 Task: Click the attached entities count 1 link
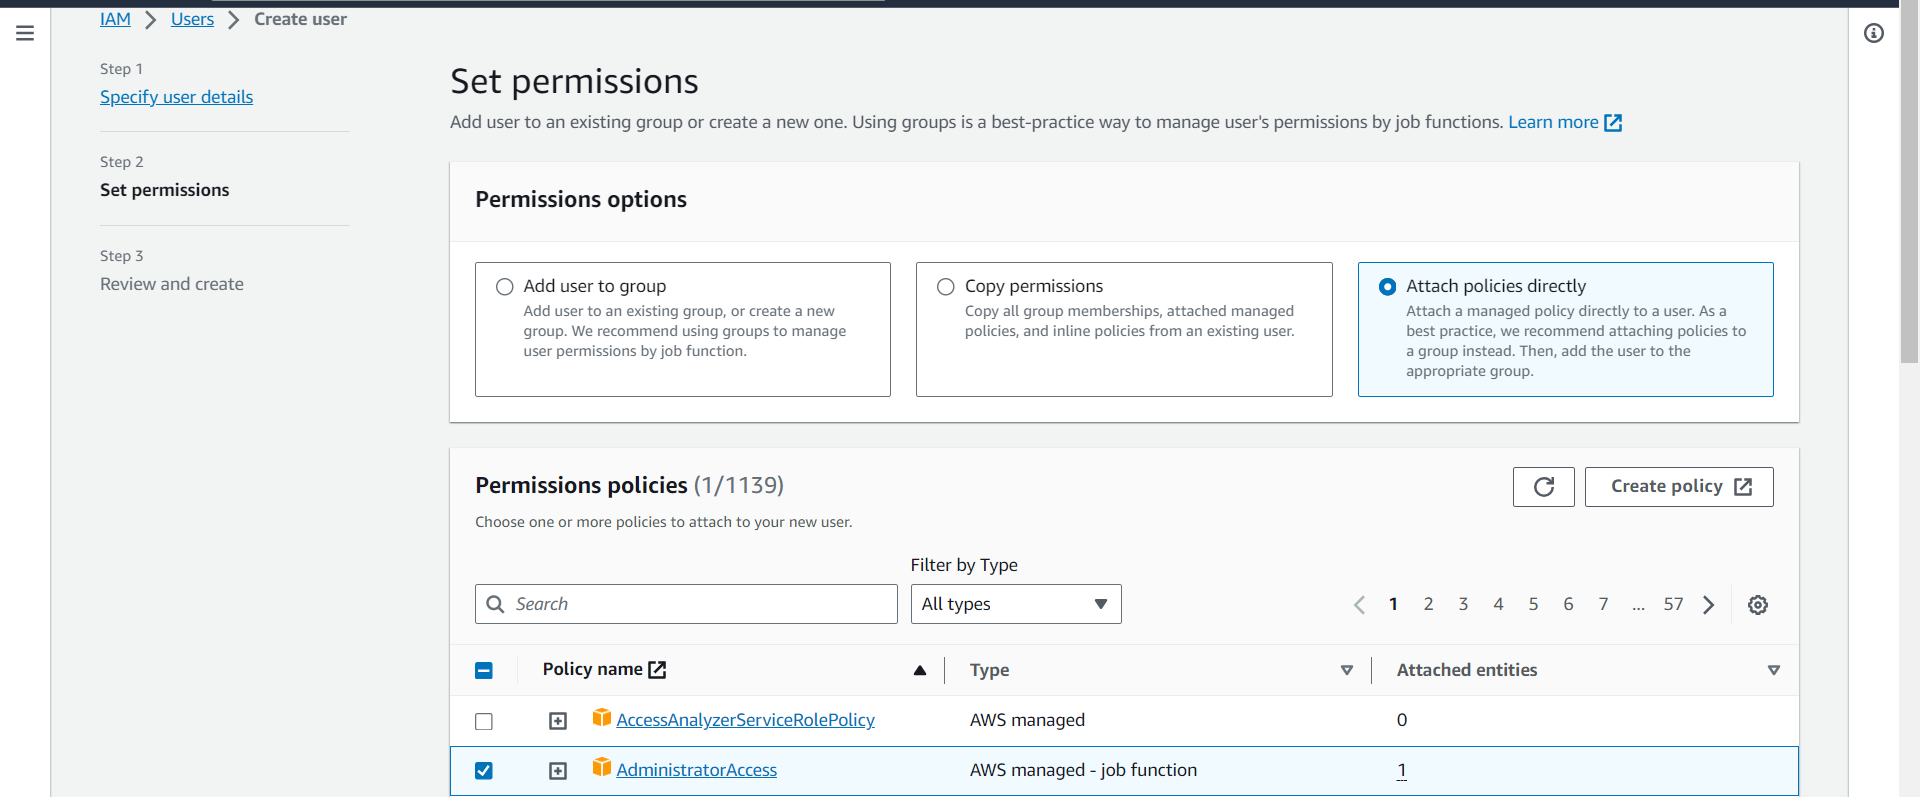point(1401,770)
